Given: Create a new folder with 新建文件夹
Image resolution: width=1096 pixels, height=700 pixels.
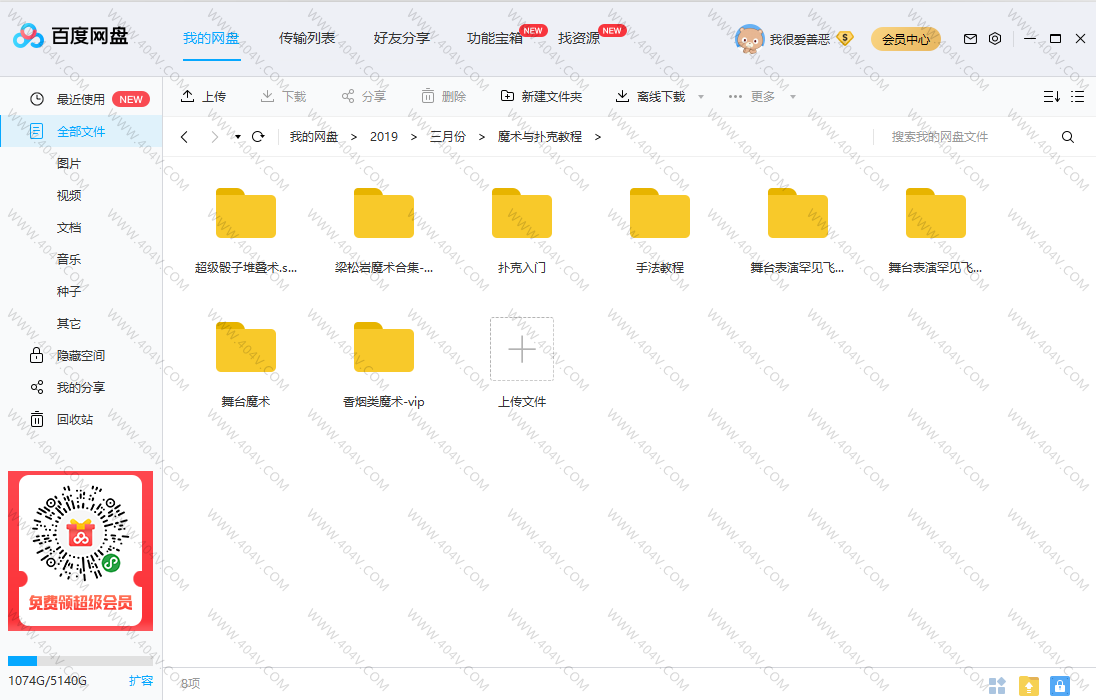Looking at the screenshot, I should 541,97.
